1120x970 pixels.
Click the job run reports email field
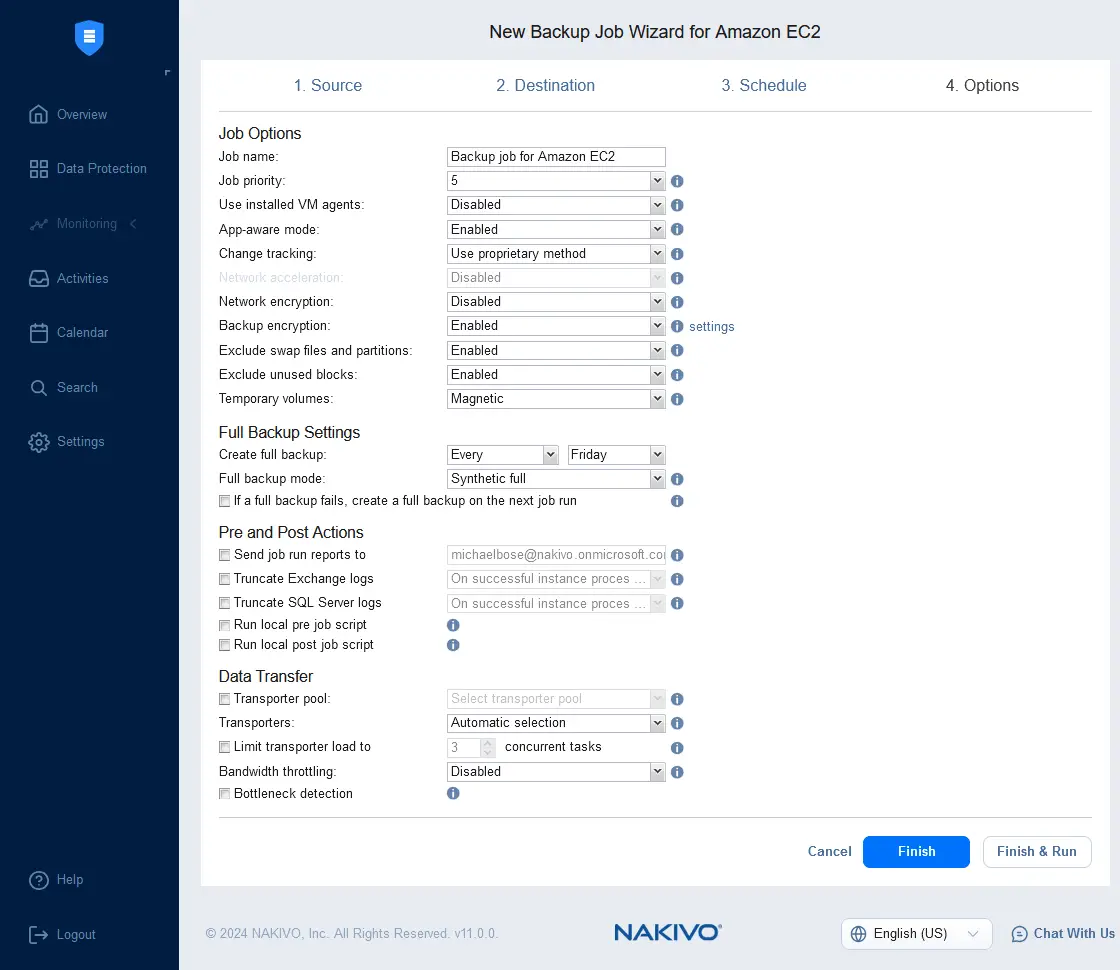coord(556,555)
